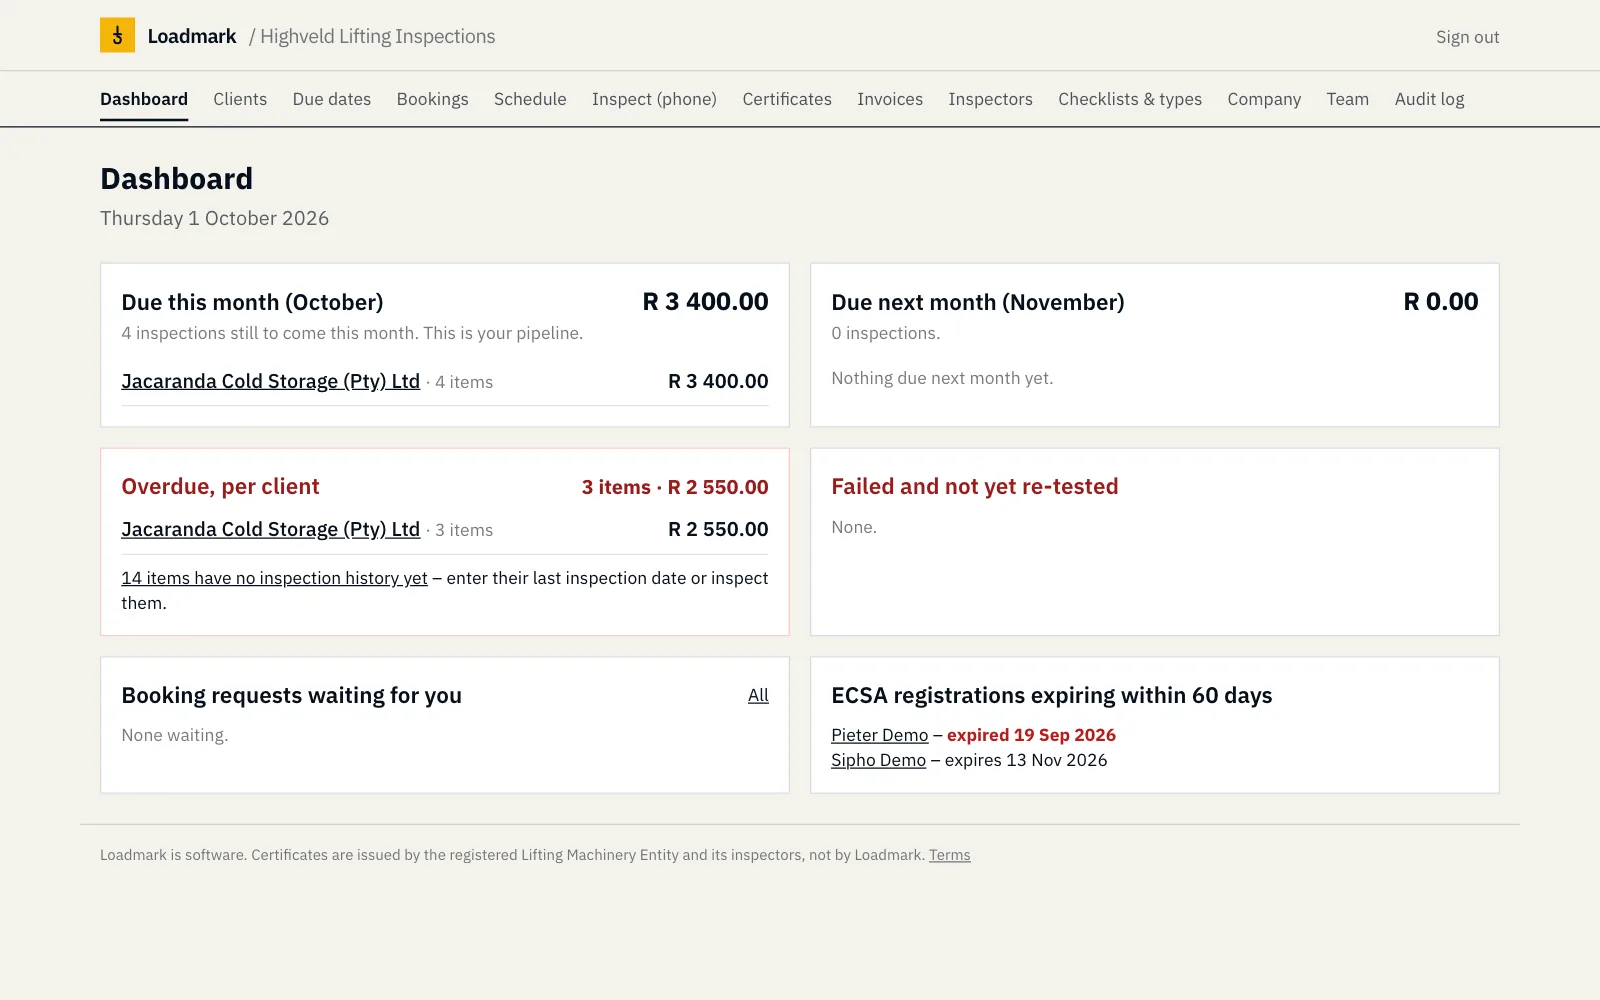The width and height of the screenshot is (1600, 1000).
Task: Open the Dashboard tab
Action: 144,99
